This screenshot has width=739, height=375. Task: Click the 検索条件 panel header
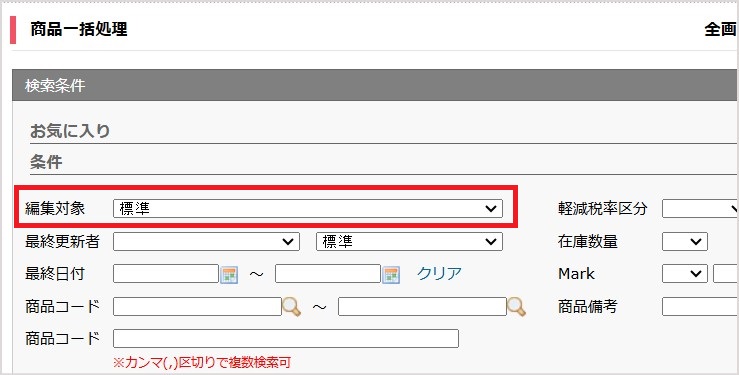pyautogui.click(x=375, y=85)
